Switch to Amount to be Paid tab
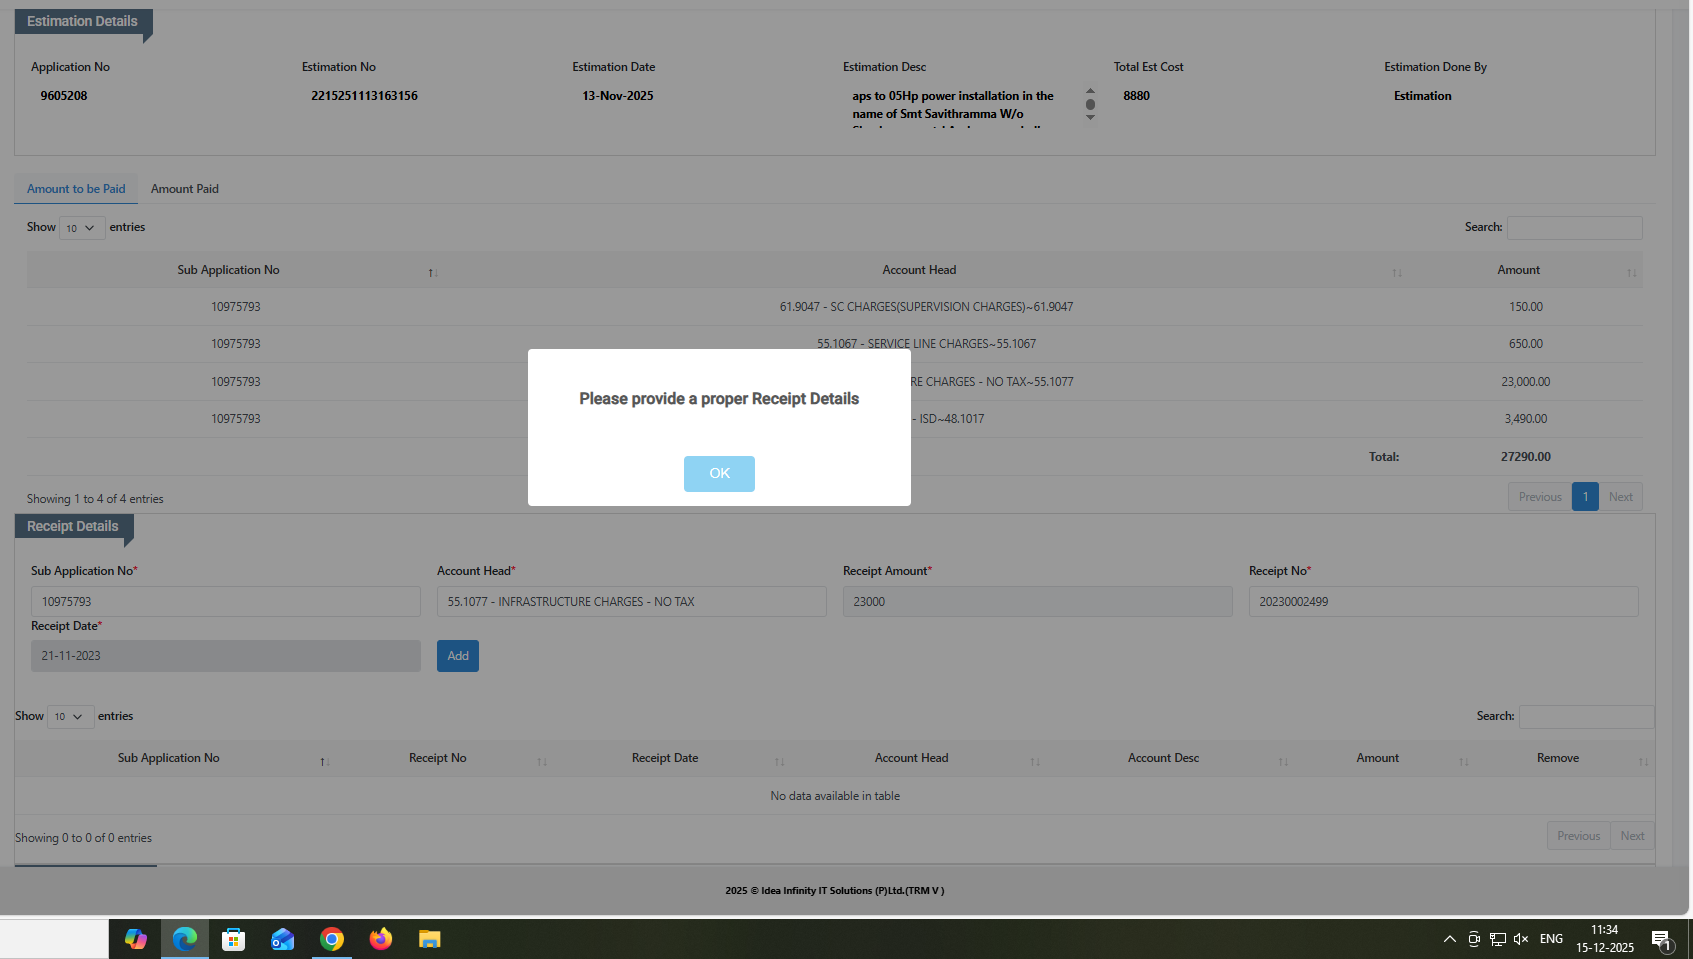 (76, 189)
